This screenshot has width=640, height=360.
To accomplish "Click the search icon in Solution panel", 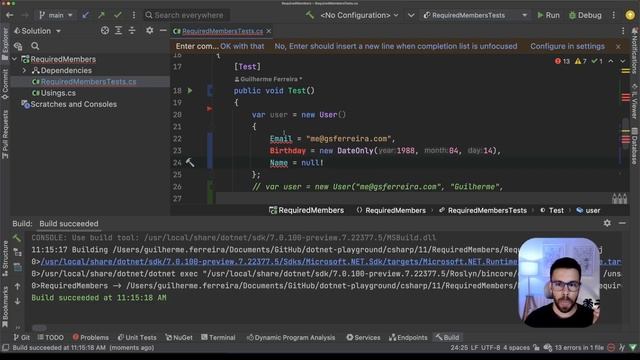I will 35,46.
